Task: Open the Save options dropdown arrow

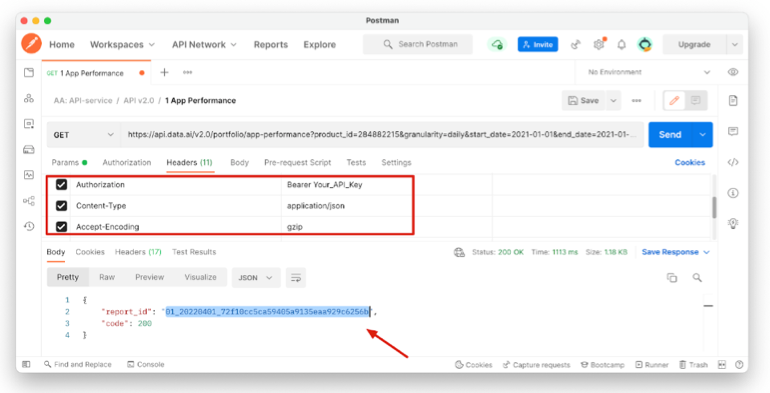Action: pos(613,100)
